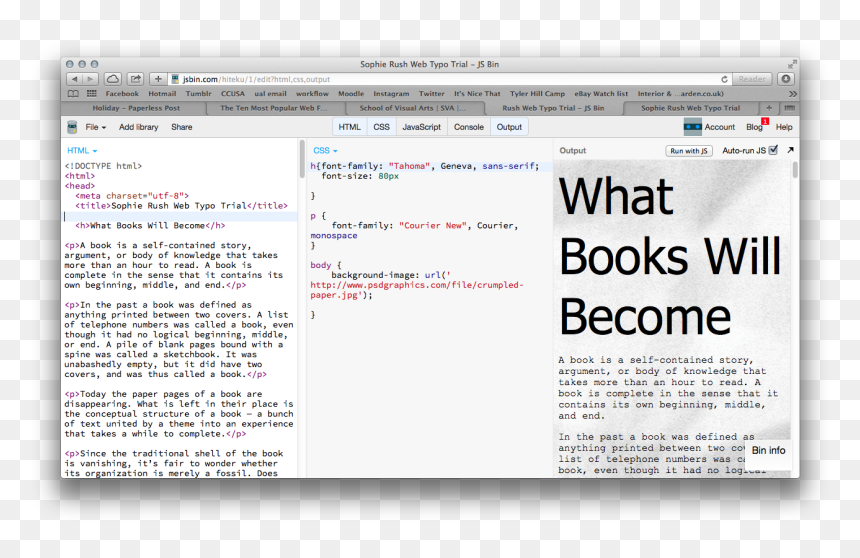Show all tabs using the tab overview icon
Viewport: 860px width, 558px height.
[x=789, y=108]
